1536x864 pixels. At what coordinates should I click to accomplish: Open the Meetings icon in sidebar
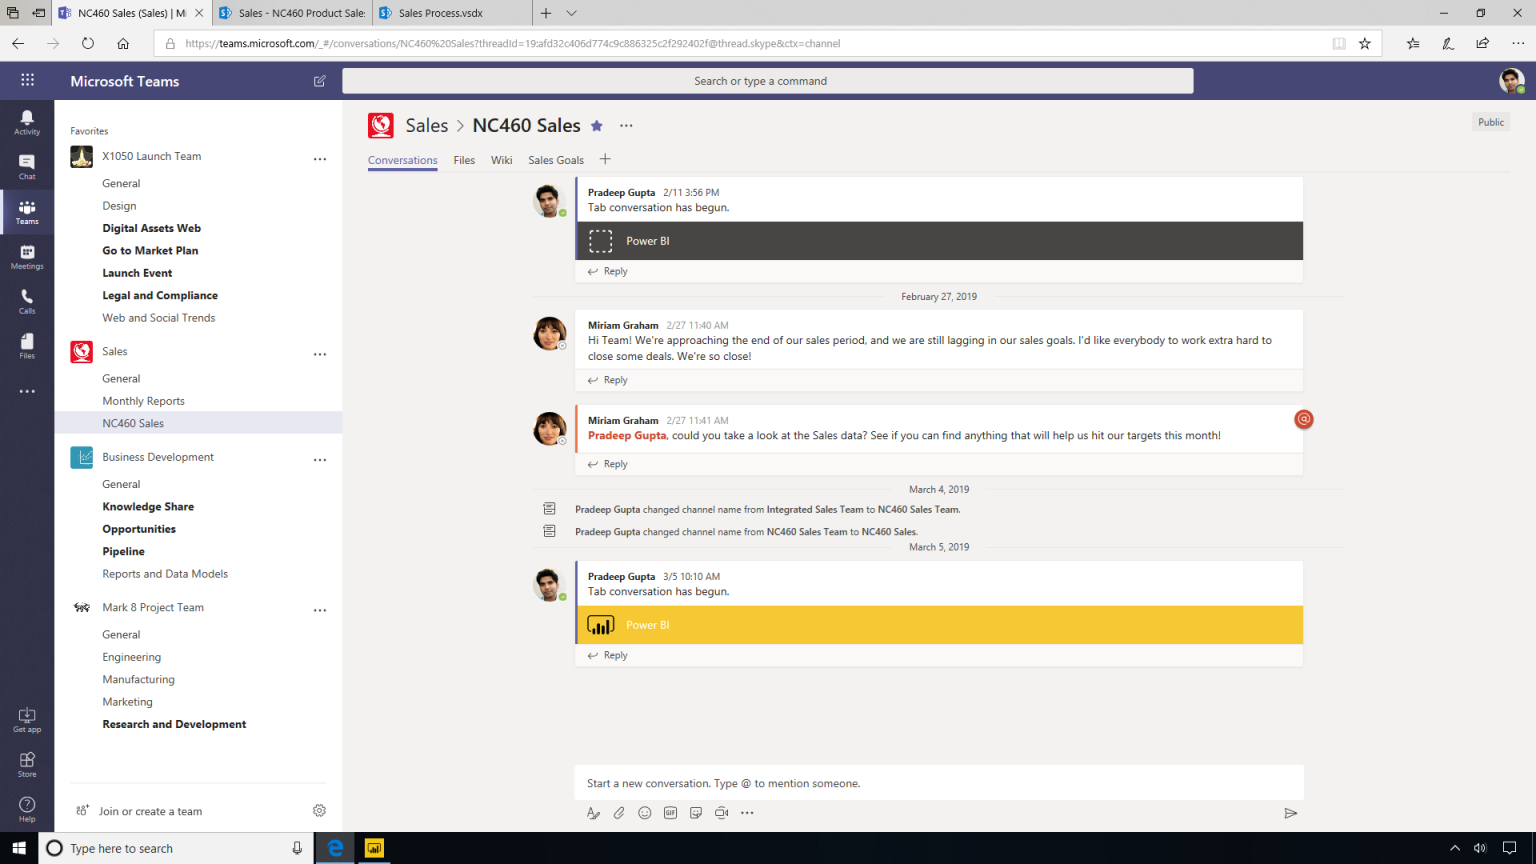(27, 257)
